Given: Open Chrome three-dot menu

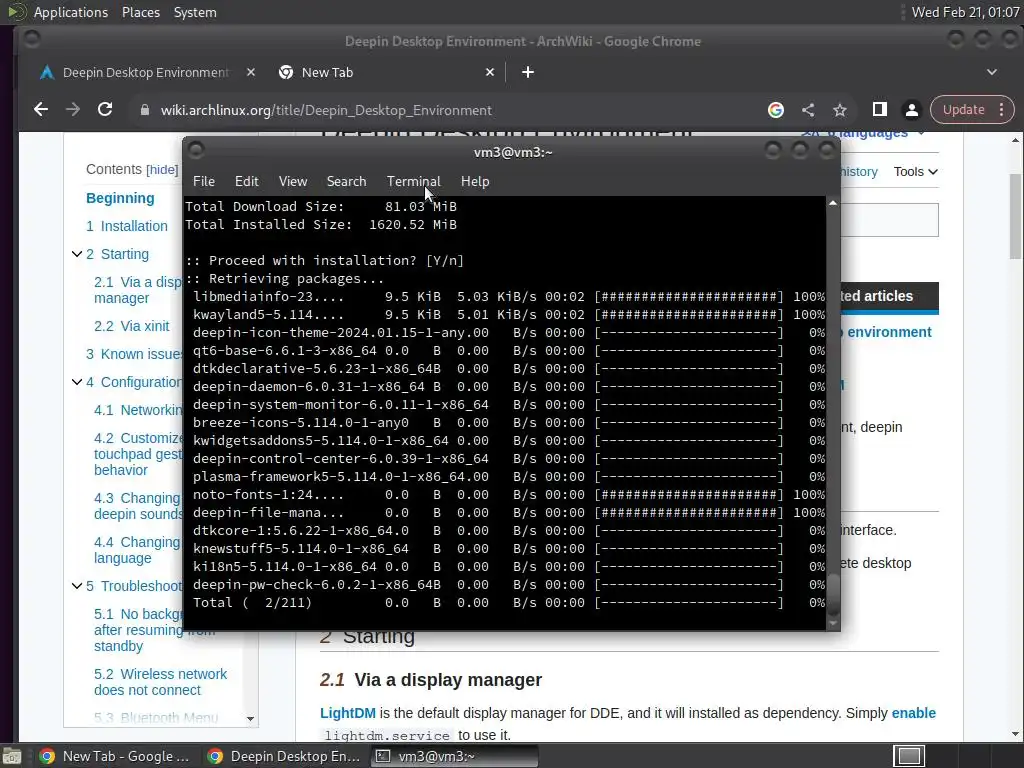Looking at the screenshot, I should pyautogui.click(x=1001, y=110).
